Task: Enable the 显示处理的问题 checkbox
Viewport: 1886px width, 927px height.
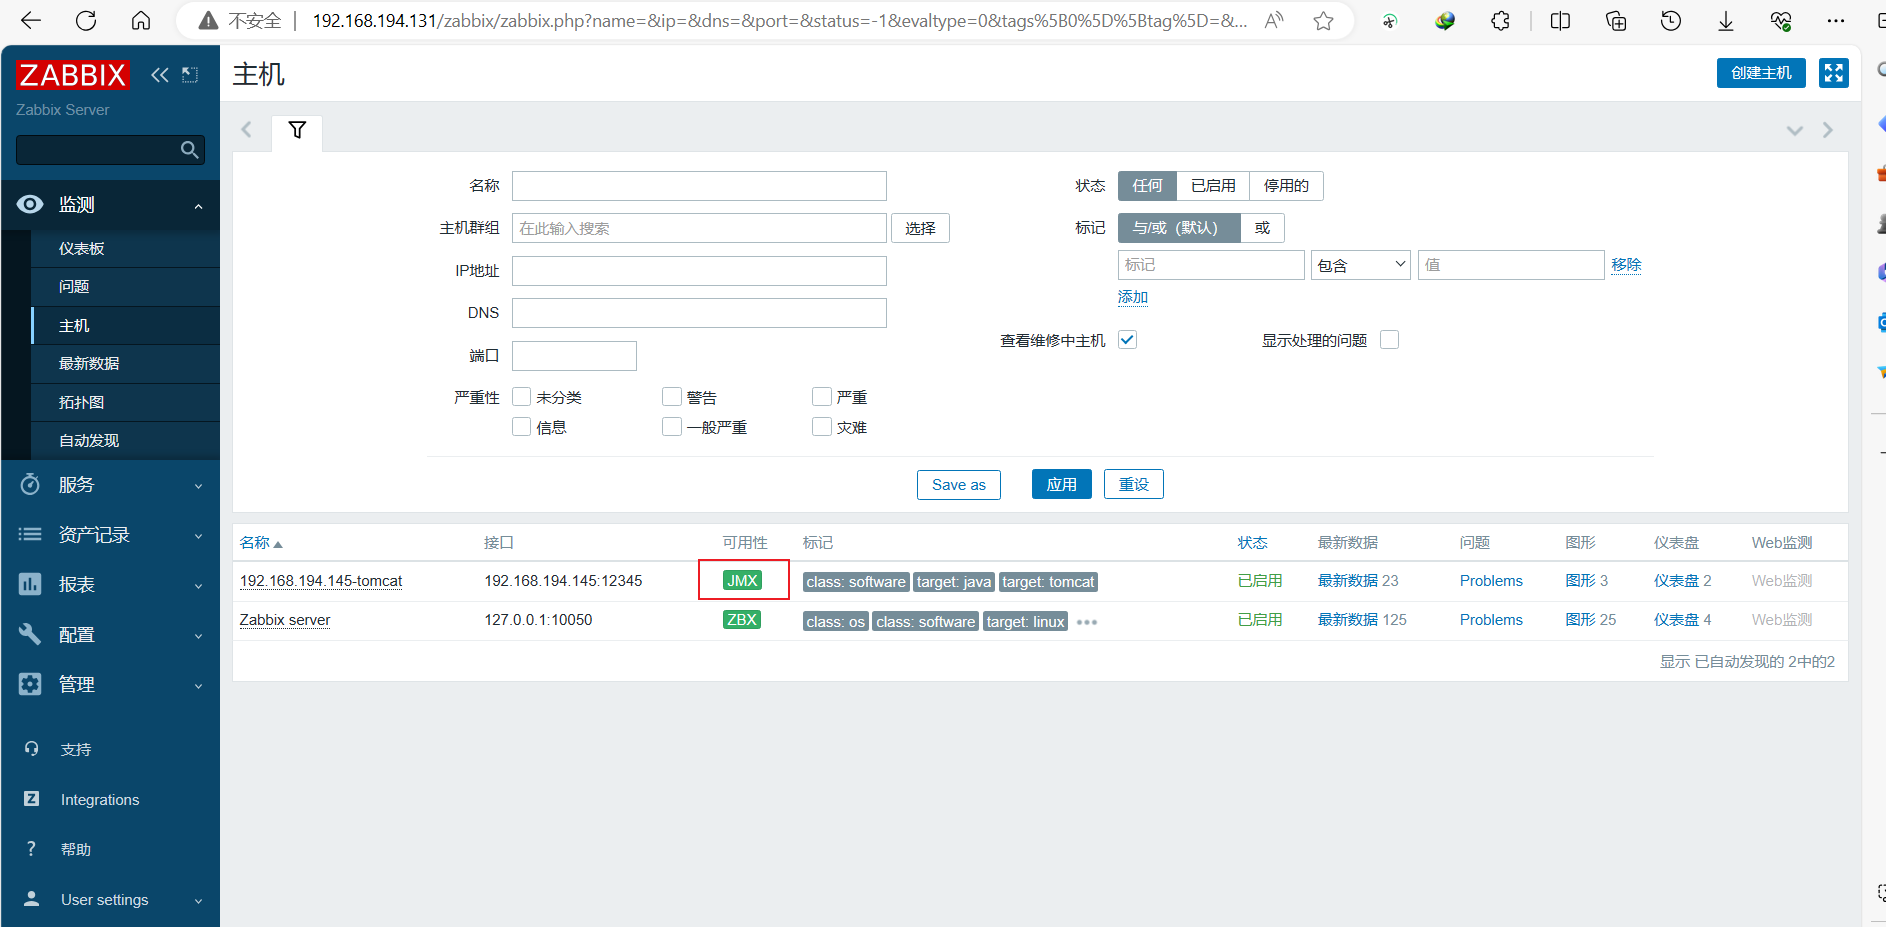Action: coord(1389,340)
